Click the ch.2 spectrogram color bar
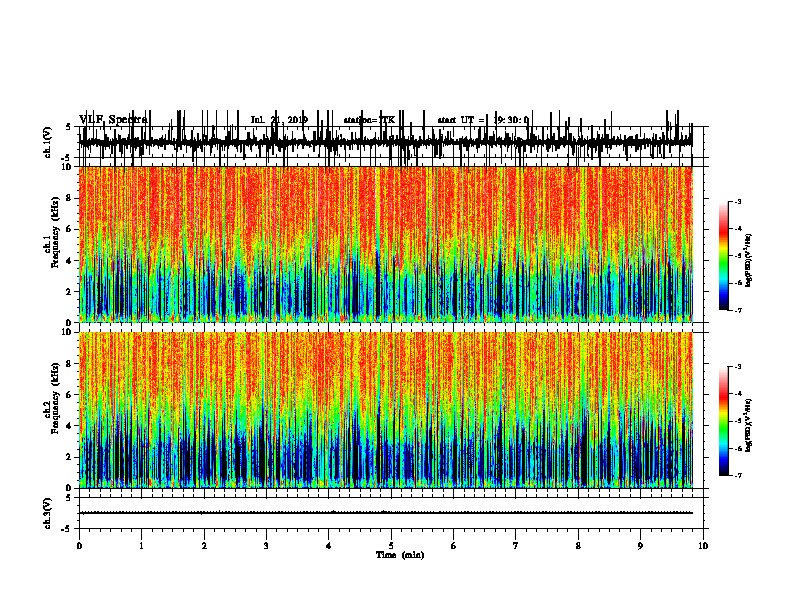This screenshot has width=792, height=612. (724, 421)
